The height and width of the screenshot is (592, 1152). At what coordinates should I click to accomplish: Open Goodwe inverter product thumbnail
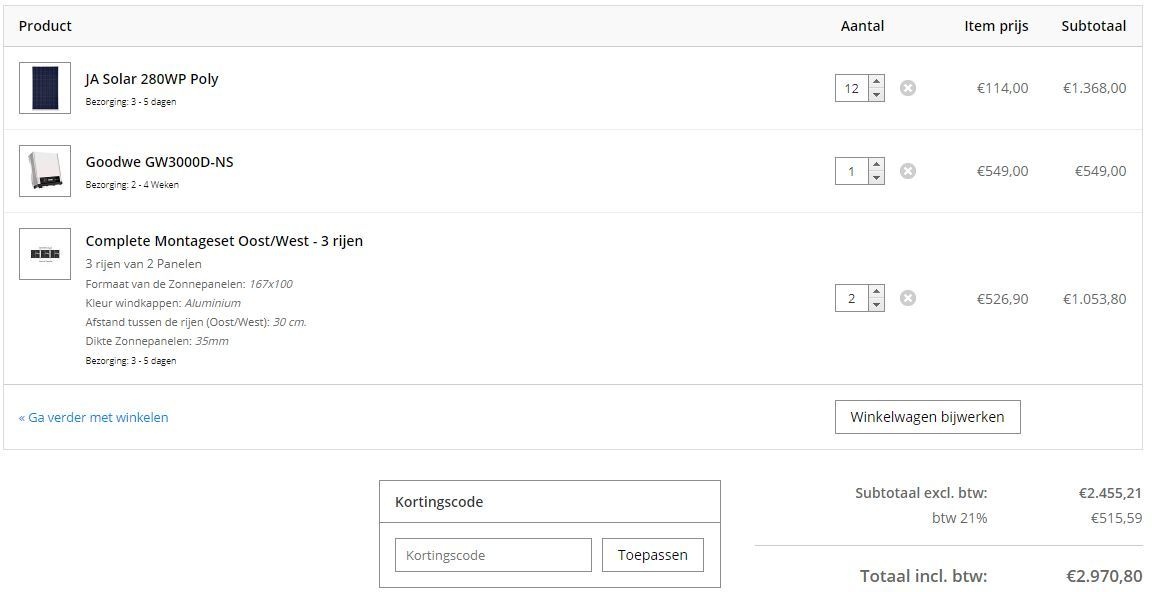click(45, 171)
